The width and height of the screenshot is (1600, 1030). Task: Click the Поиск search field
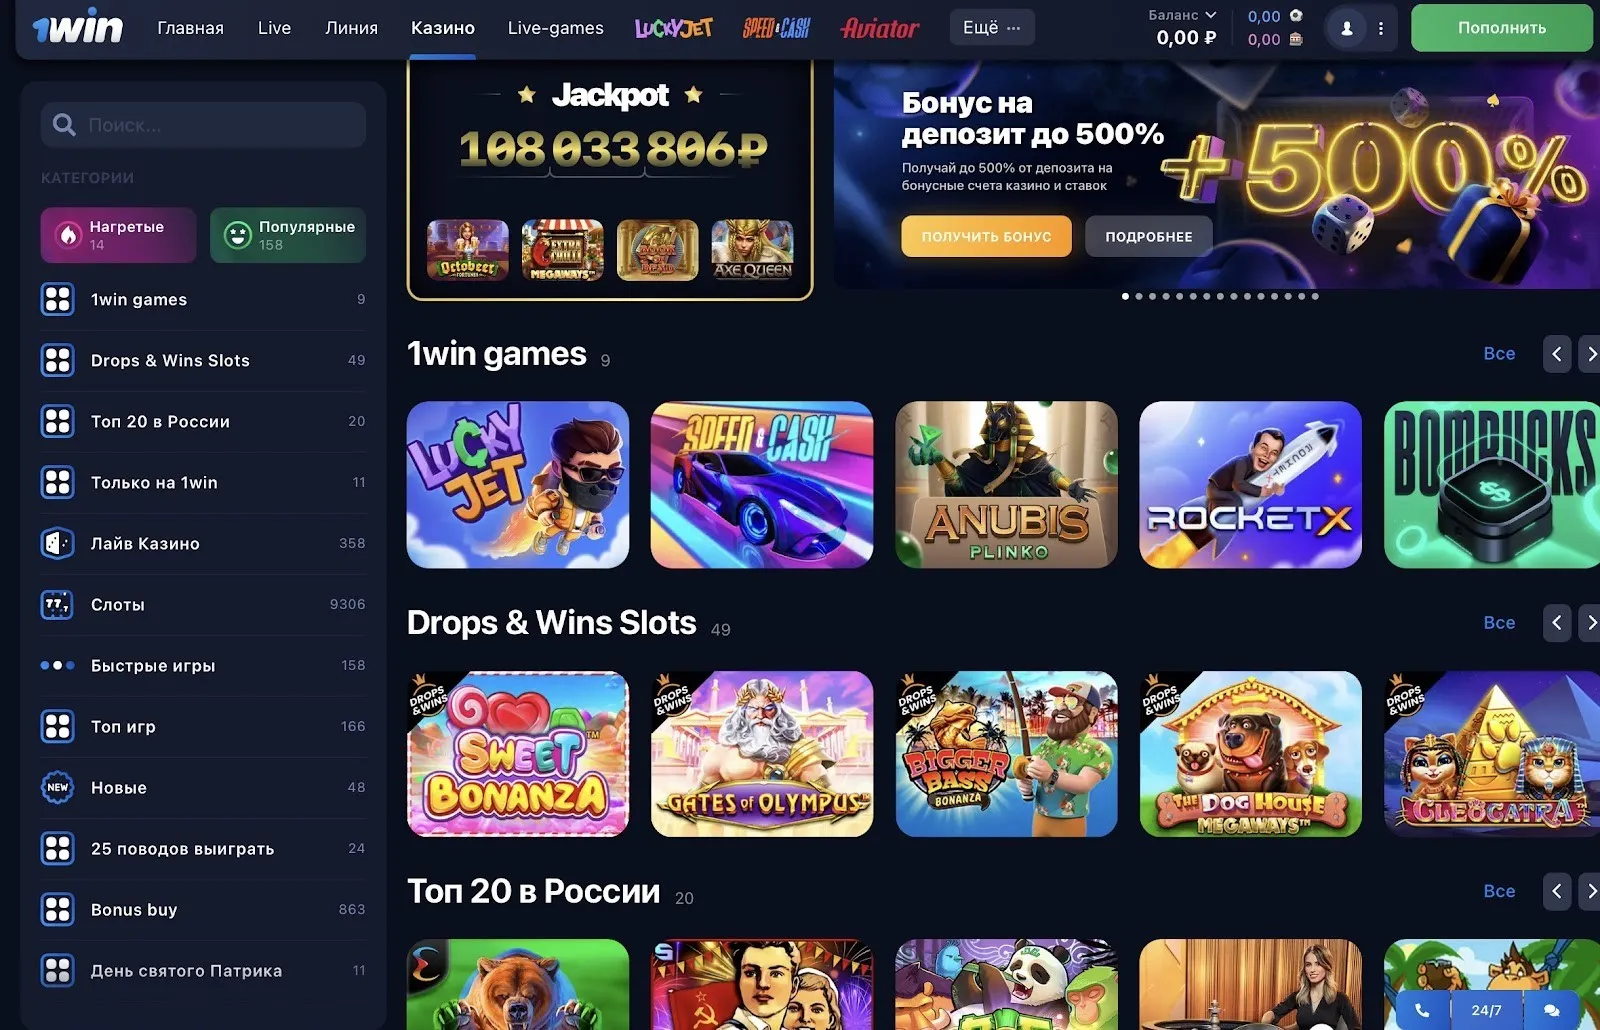pos(203,125)
